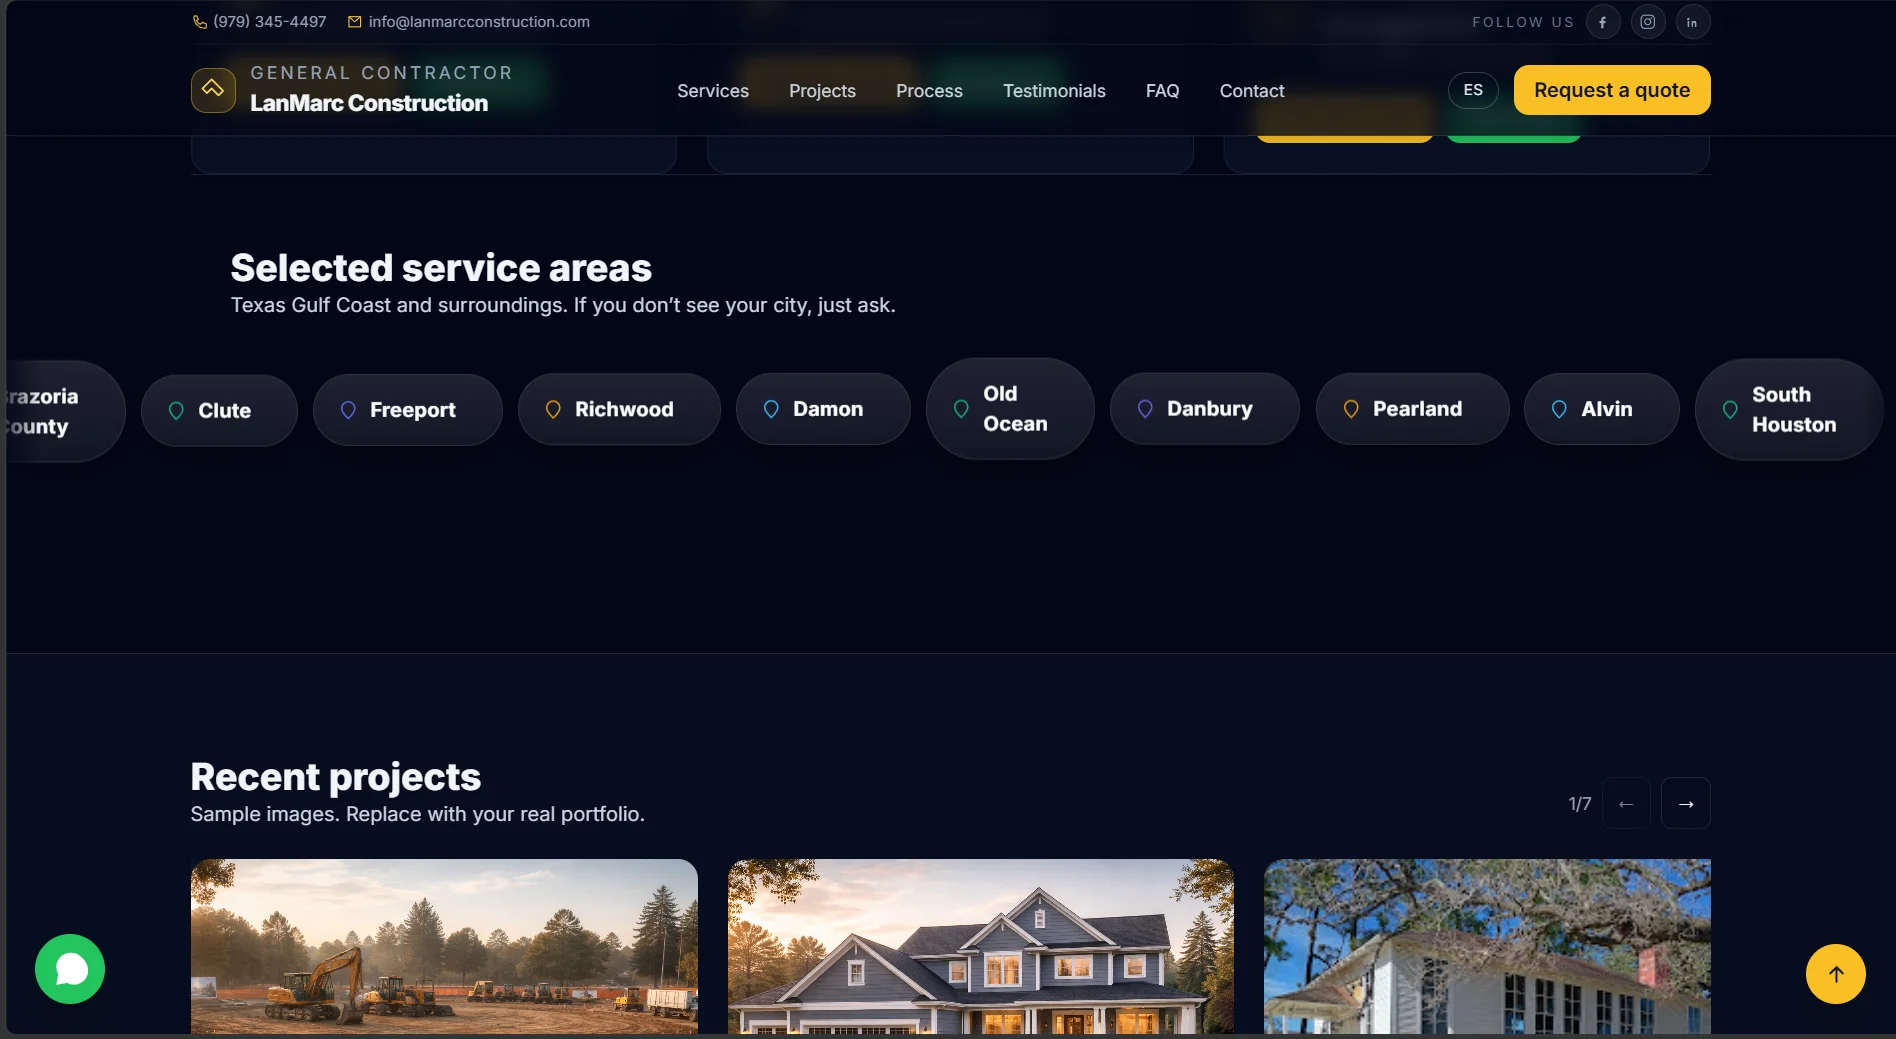Click the yellow back-to-top arrow button
1896x1039 pixels.
pyautogui.click(x=1835, y=974)
